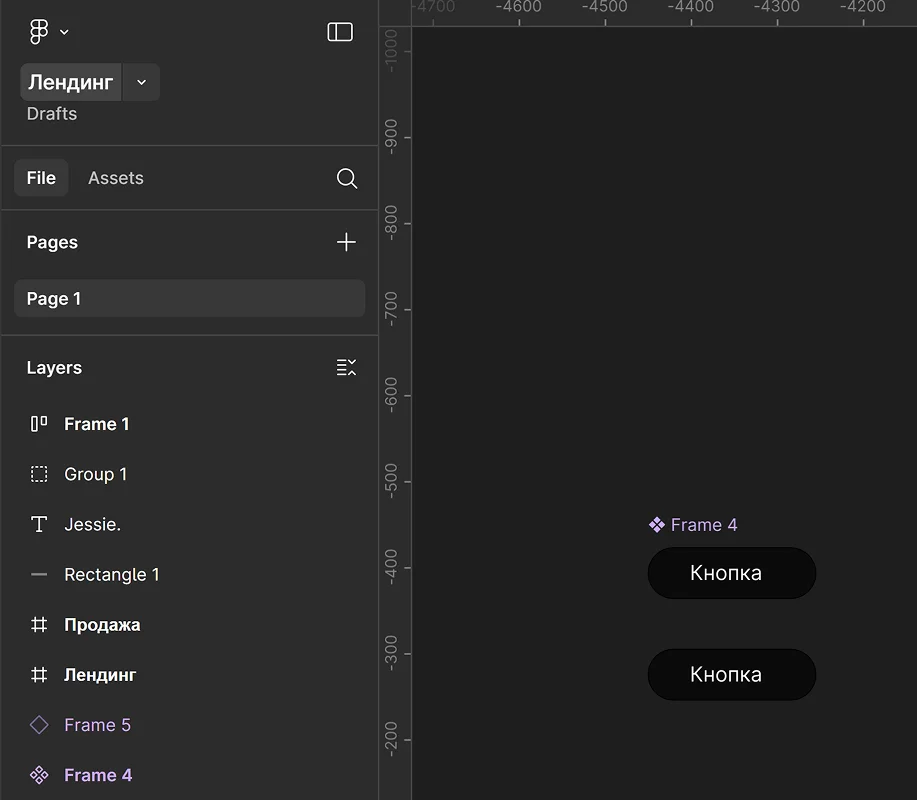Select Page 1 in pages list
917x800 pixels.
[x=189, y=299]
